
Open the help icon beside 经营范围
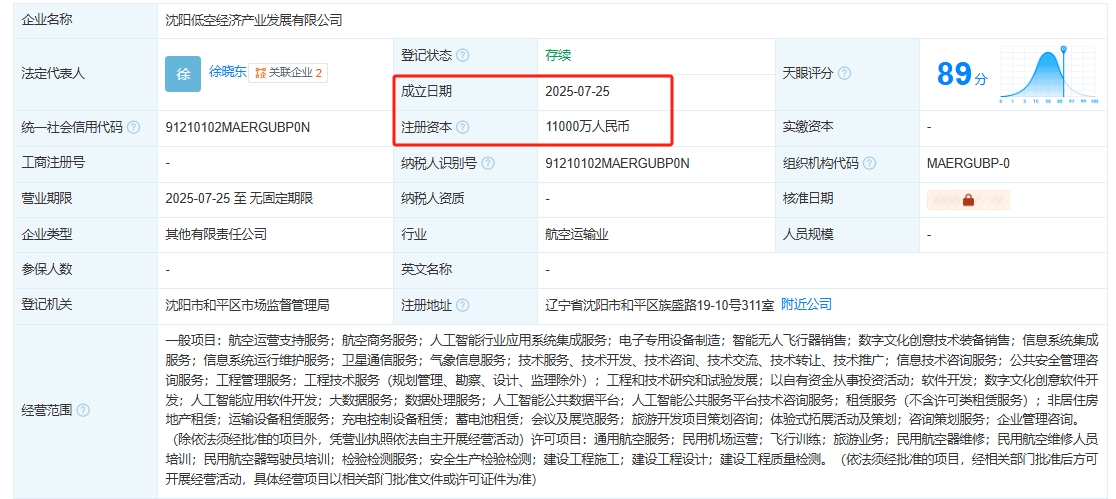[x=83, y=411]
